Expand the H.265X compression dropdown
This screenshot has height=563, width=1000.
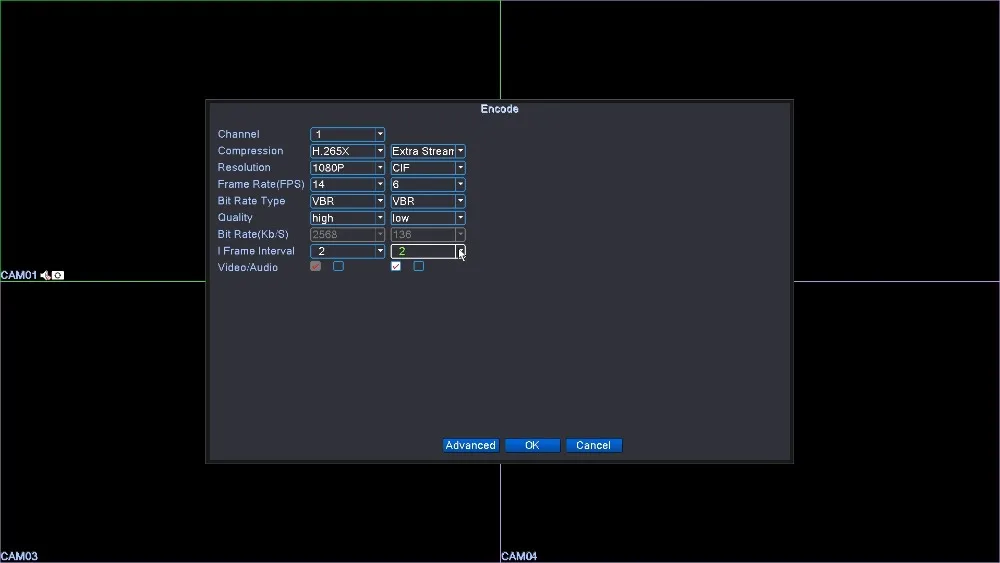click(347, 151)
